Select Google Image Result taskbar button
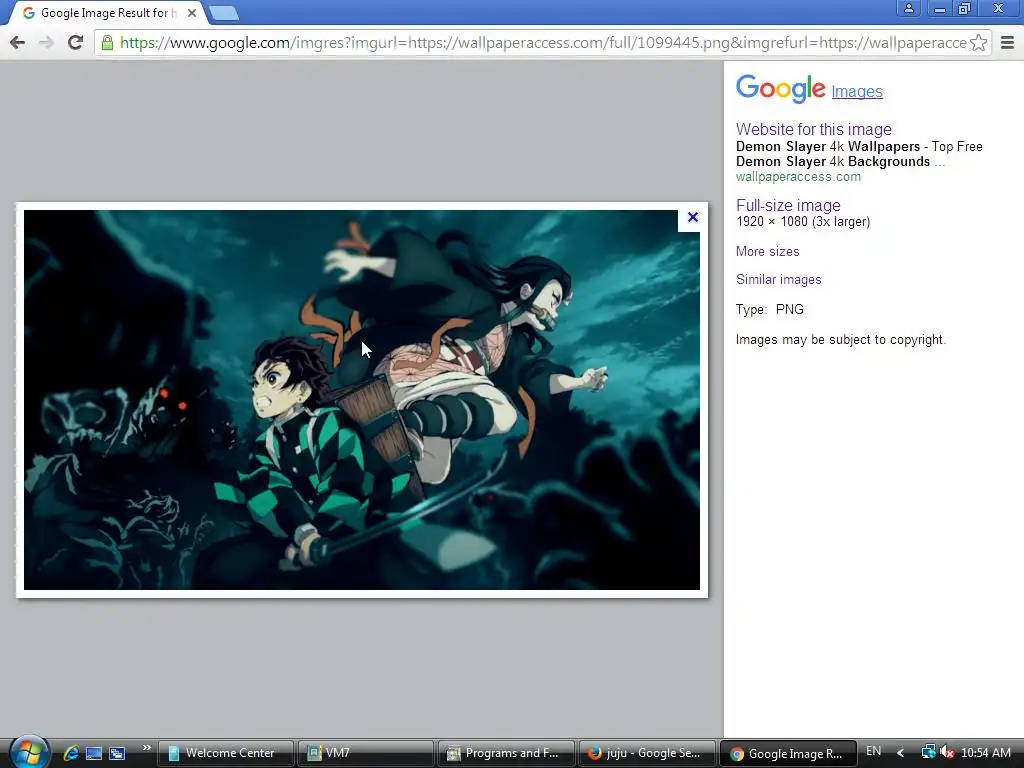This screenshot has height=768, width=1024. click(788, 753)
